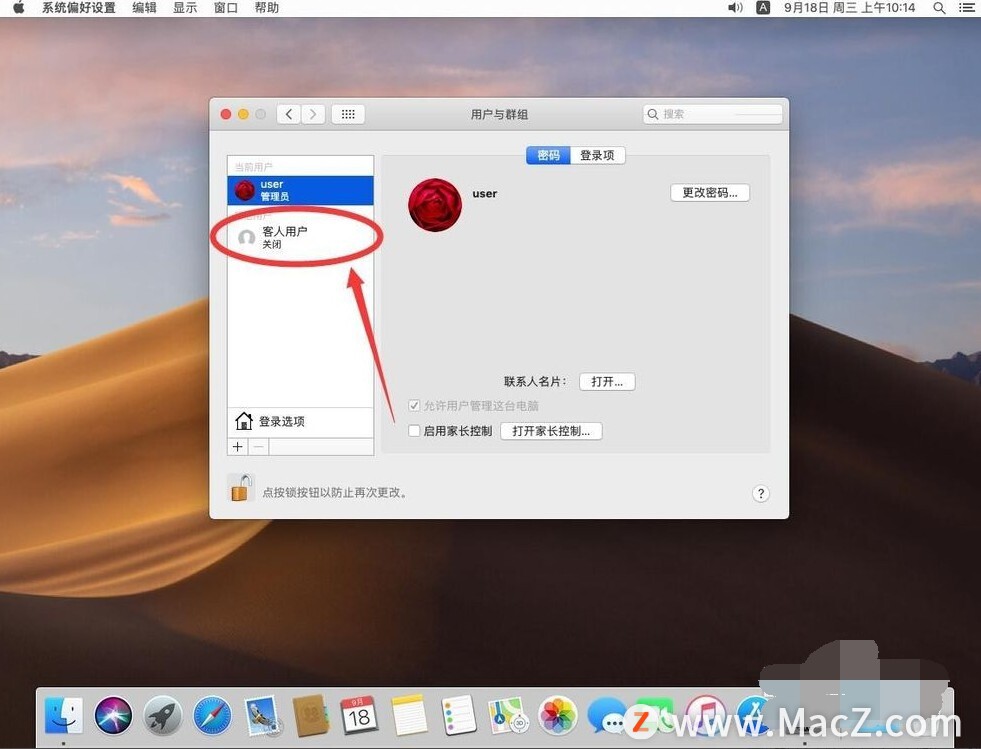Open Spotlight search magnifier in menu bar
The width and height of the screenshot is (981, 749).
[939, 8]
